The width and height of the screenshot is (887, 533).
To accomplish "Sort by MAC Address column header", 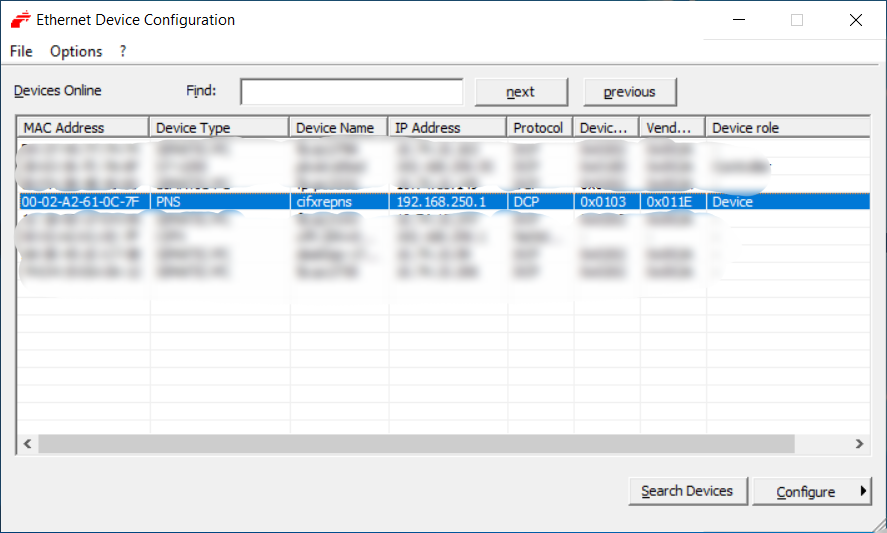I will [82, 128].
